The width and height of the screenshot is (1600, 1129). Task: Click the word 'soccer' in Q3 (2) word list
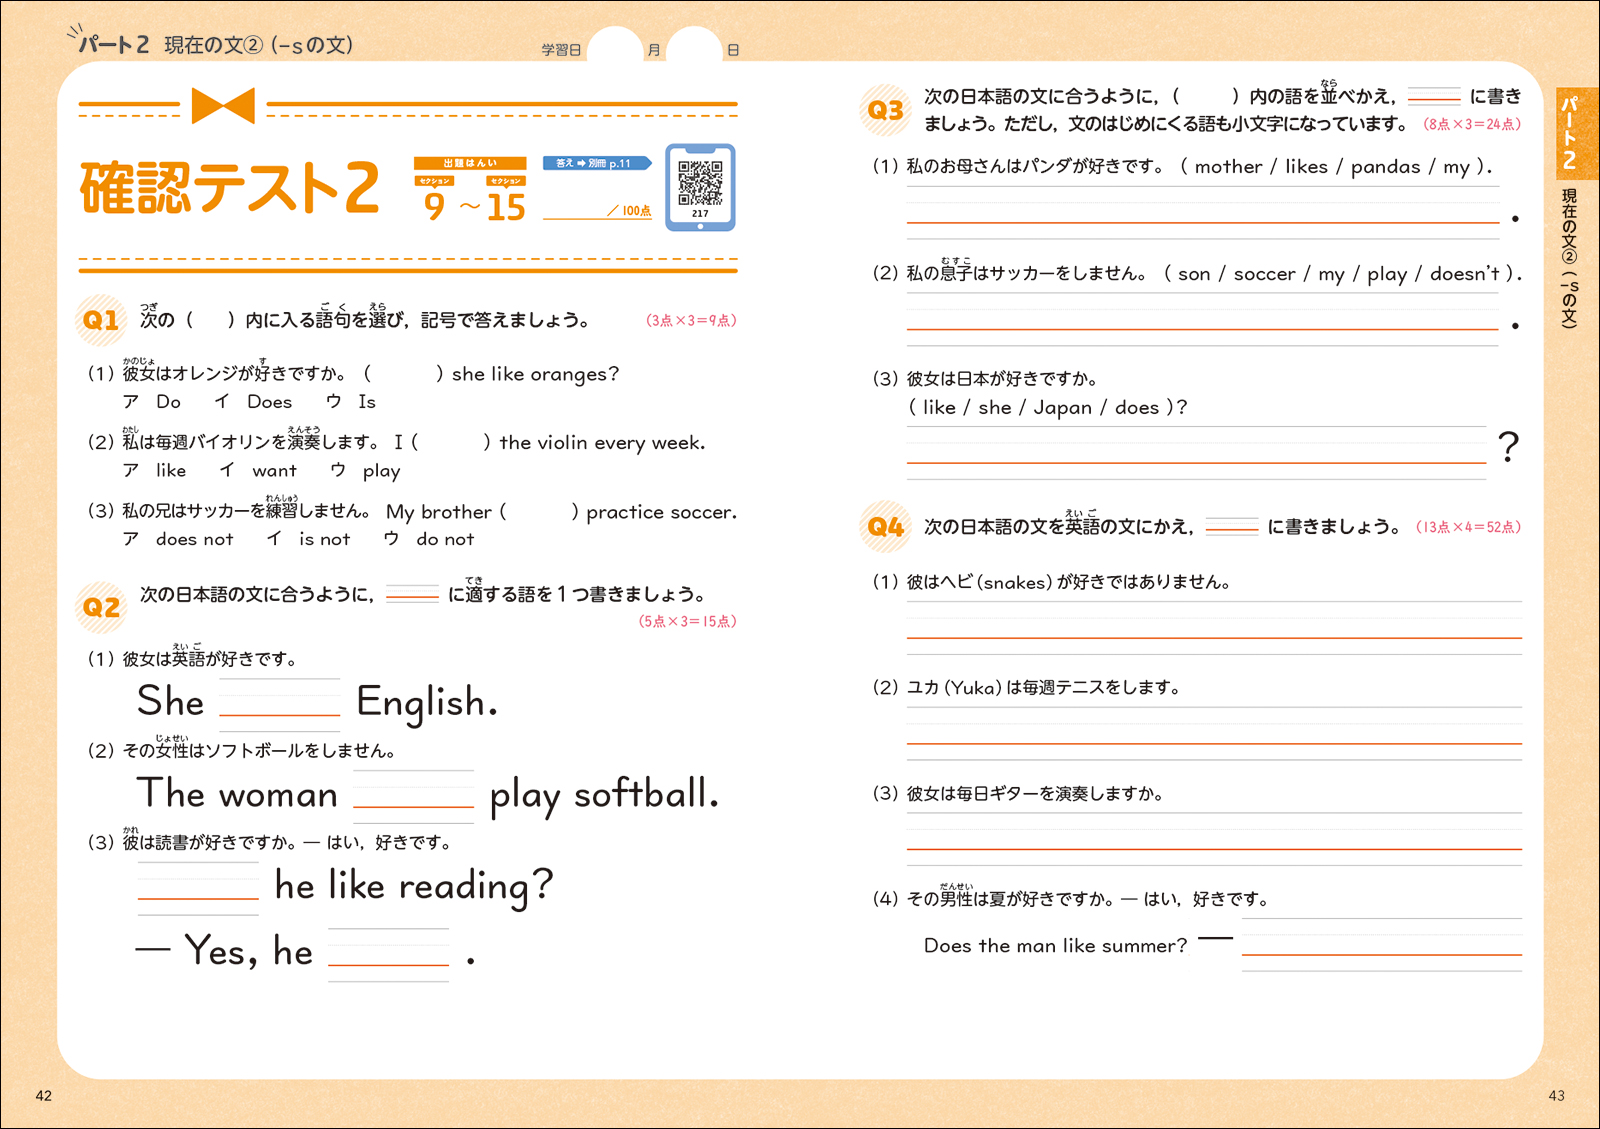click(x=1264, y=273)
